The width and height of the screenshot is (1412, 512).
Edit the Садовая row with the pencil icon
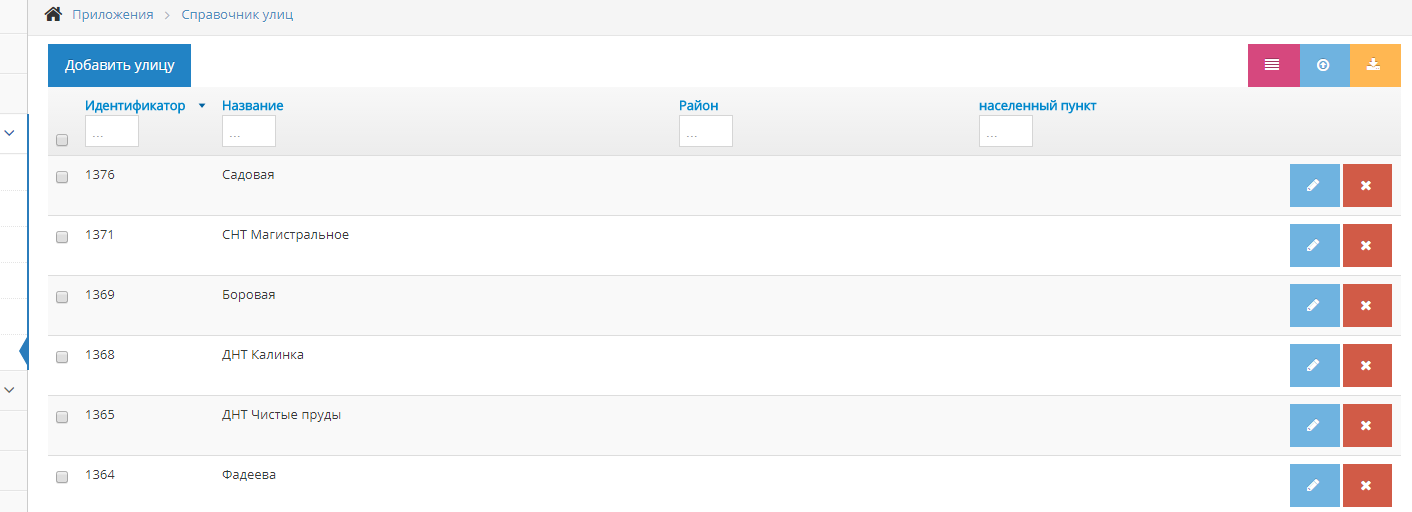click(x=1314, y=186)
